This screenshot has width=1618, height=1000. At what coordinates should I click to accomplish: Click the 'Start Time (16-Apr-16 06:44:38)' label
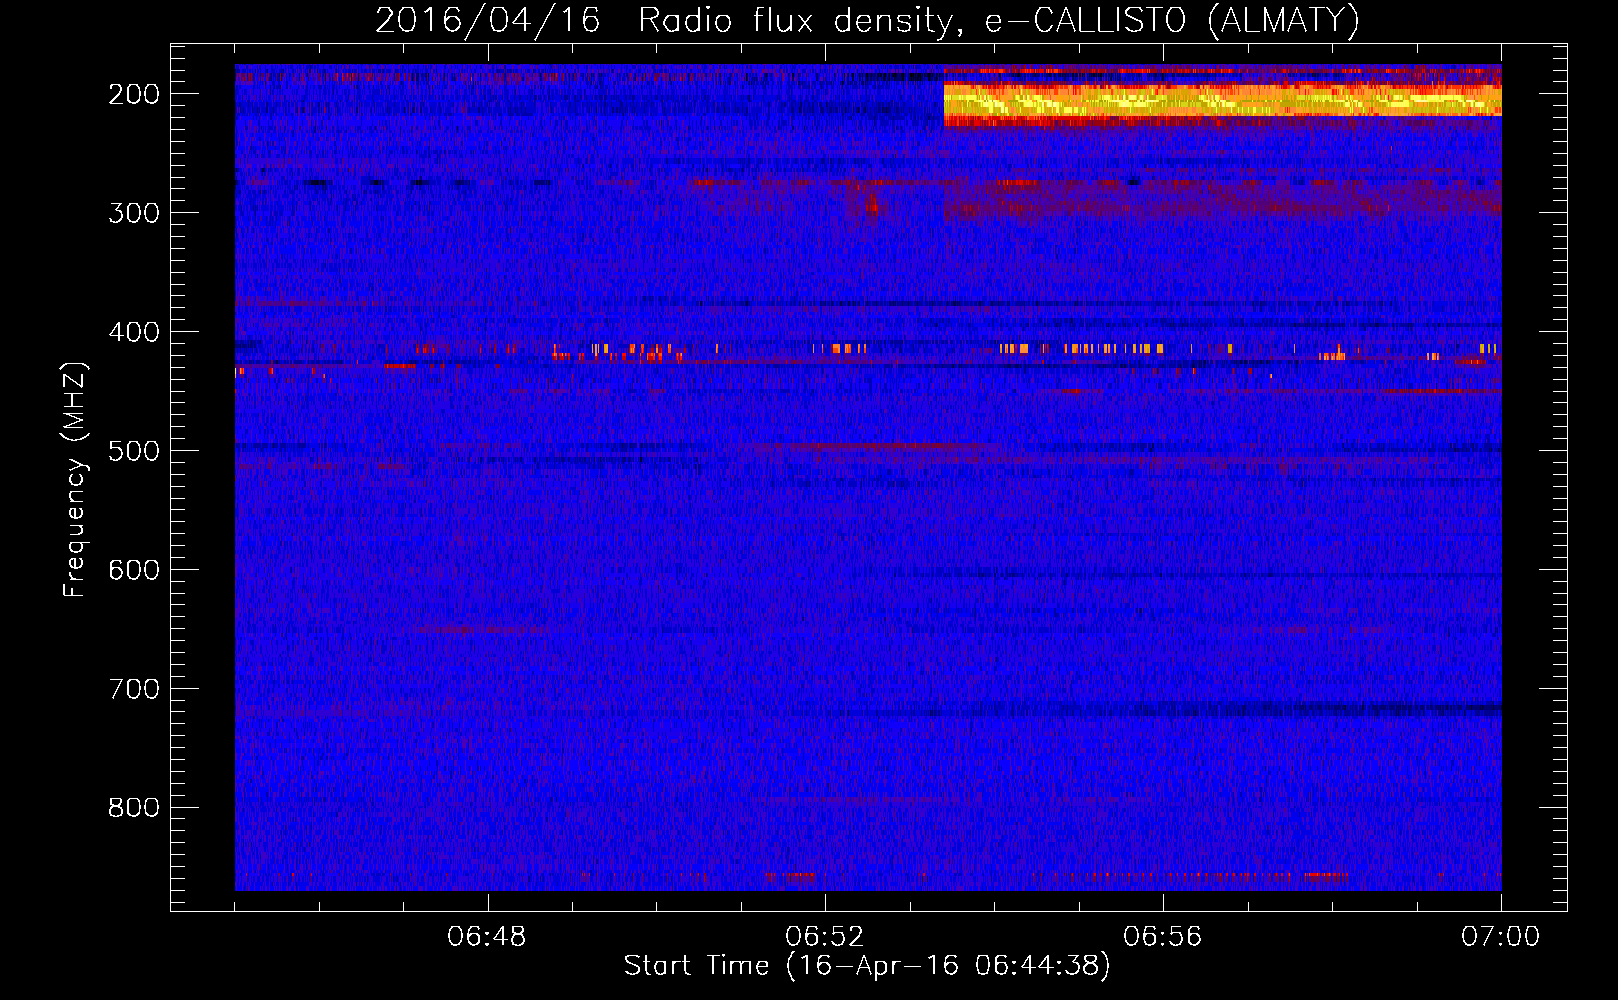867,966
